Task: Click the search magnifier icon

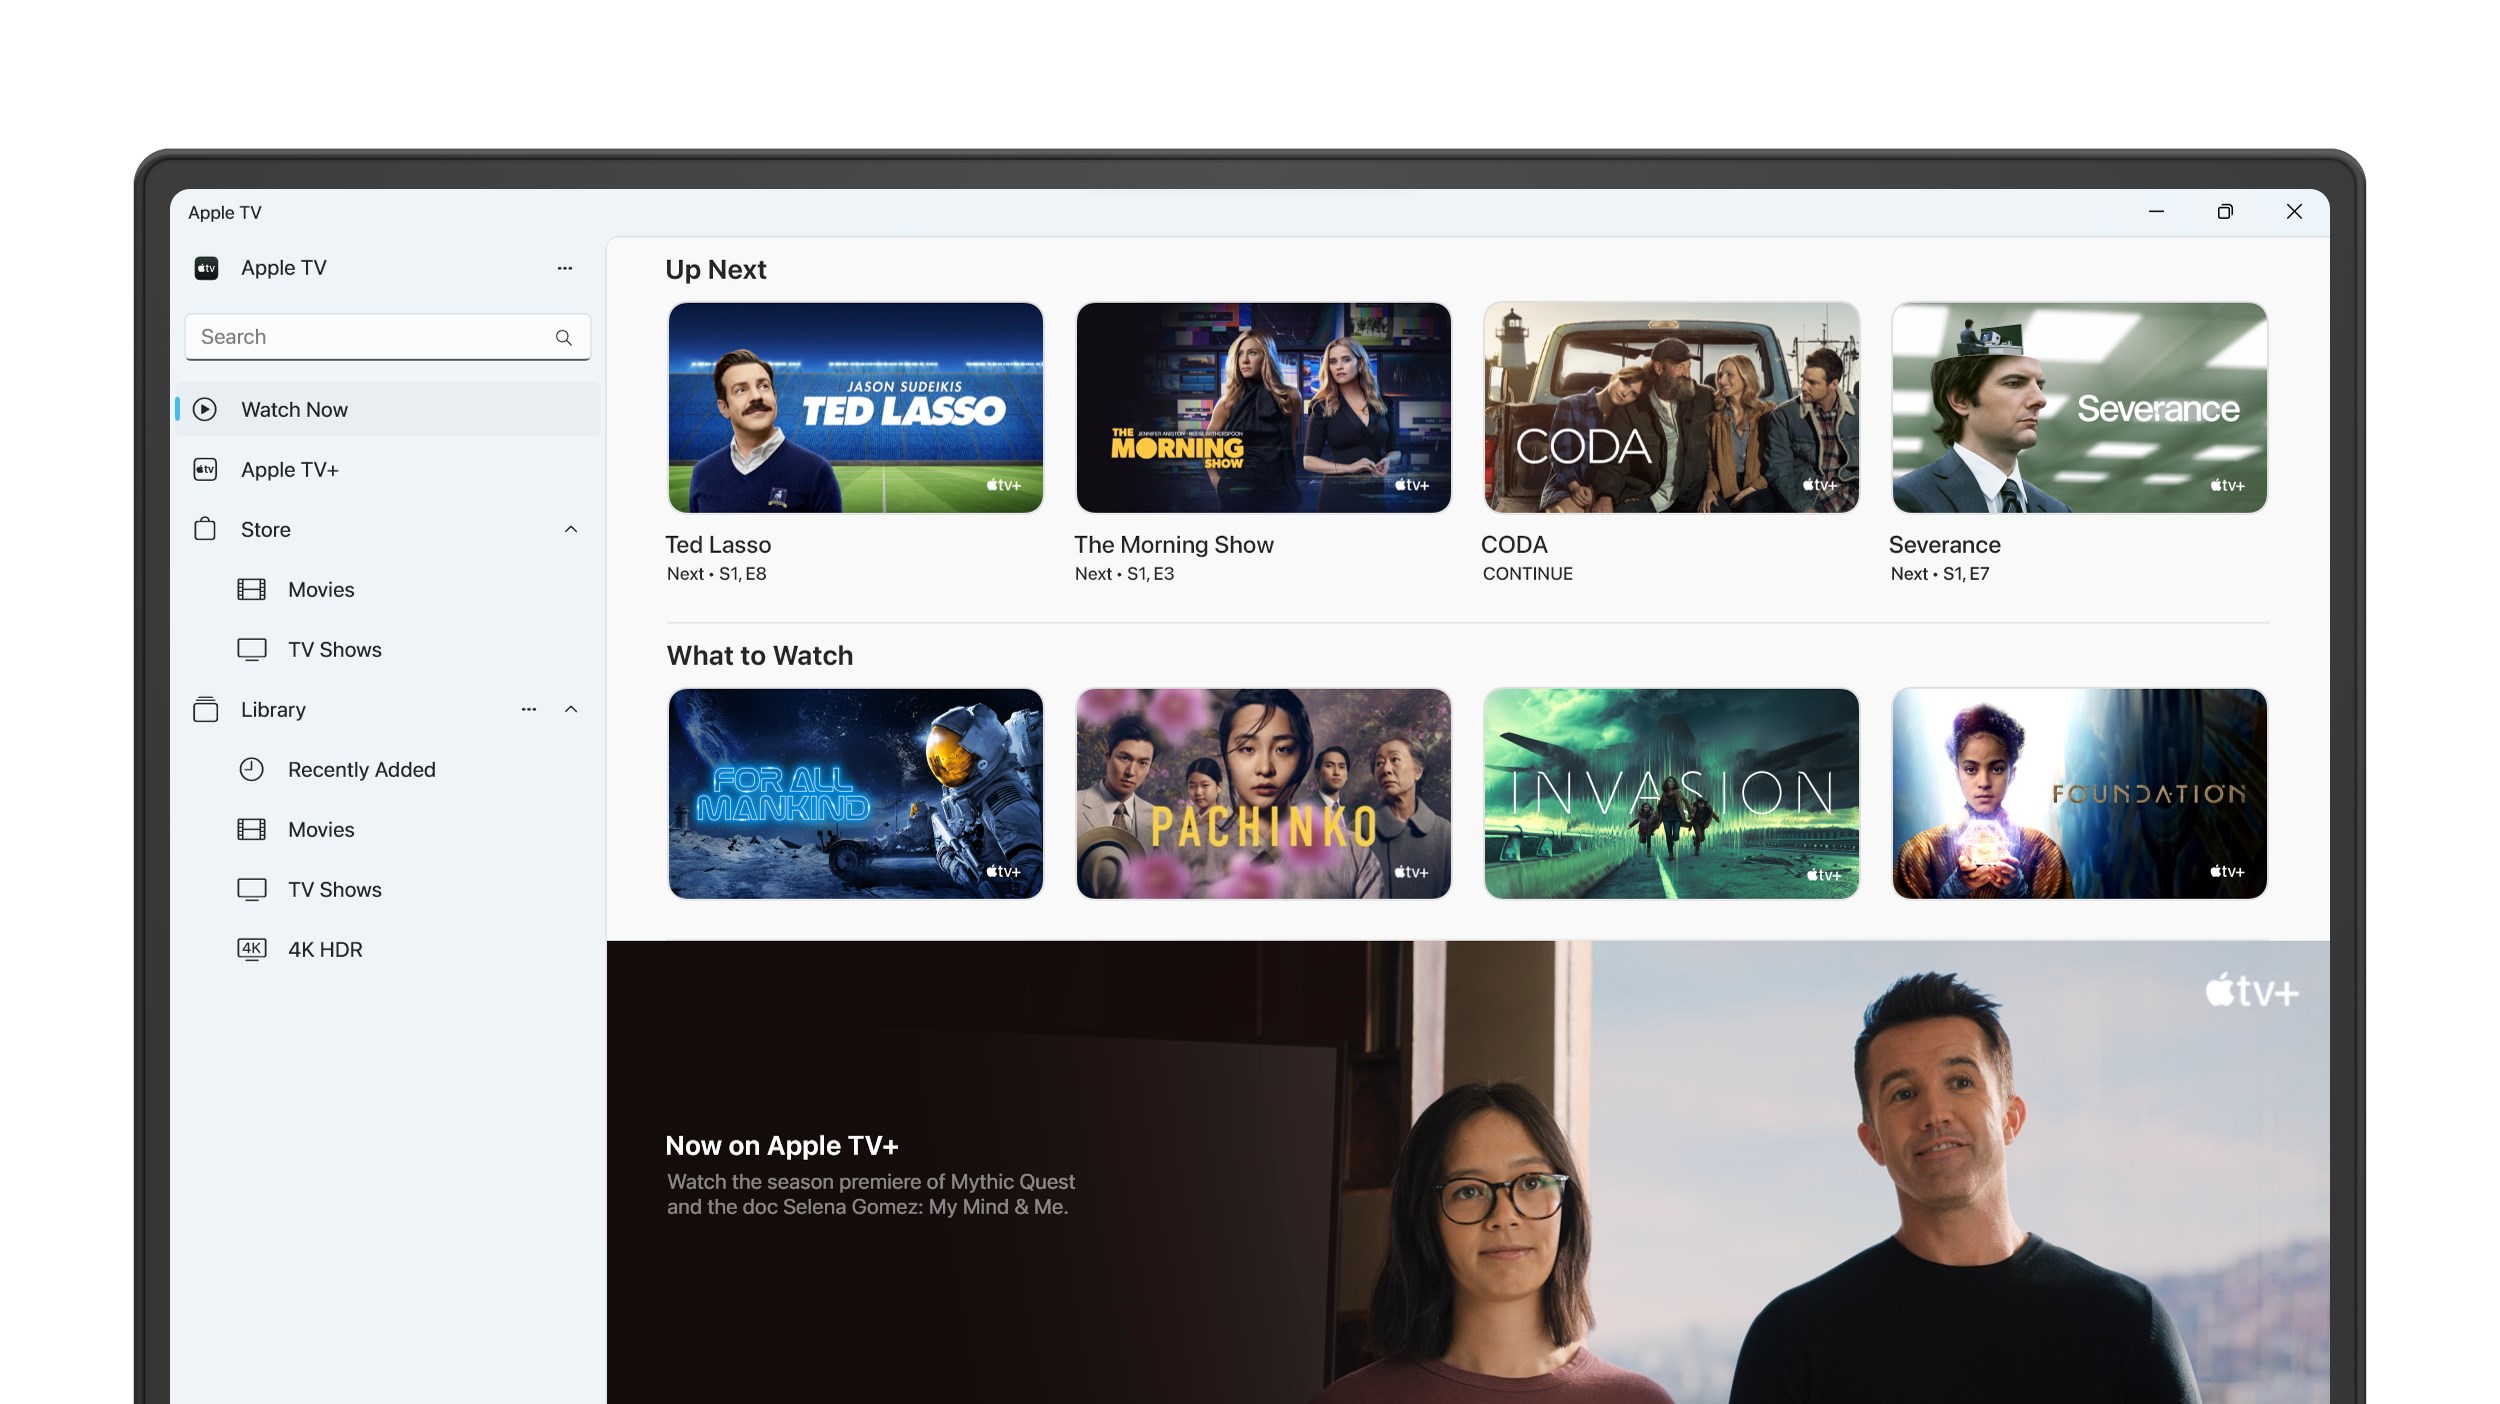Action: pos(565,337)
